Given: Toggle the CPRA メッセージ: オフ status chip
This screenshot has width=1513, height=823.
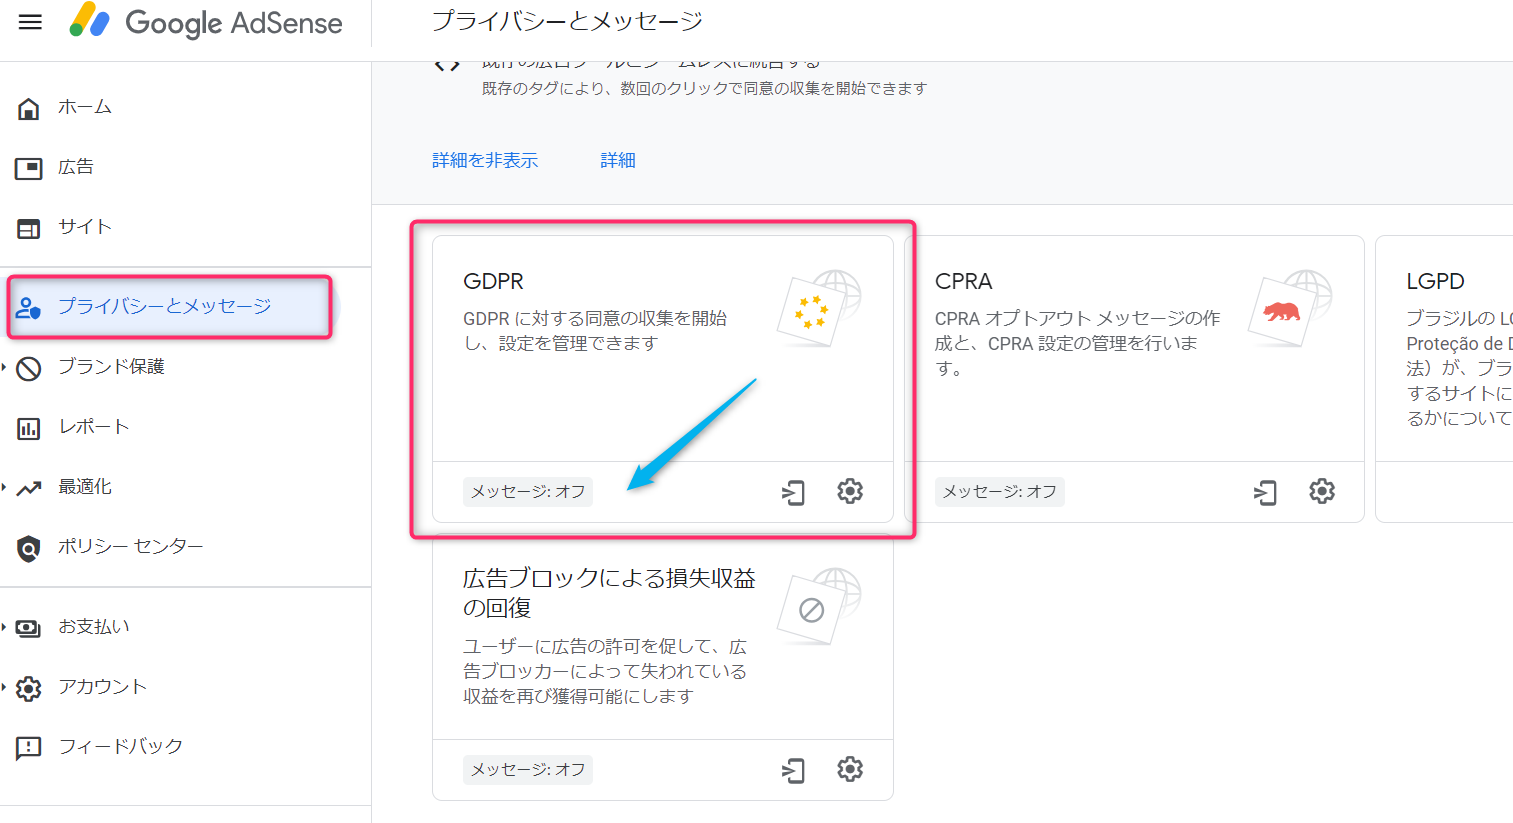Looking at the screenshot, I should pos(999,490).
